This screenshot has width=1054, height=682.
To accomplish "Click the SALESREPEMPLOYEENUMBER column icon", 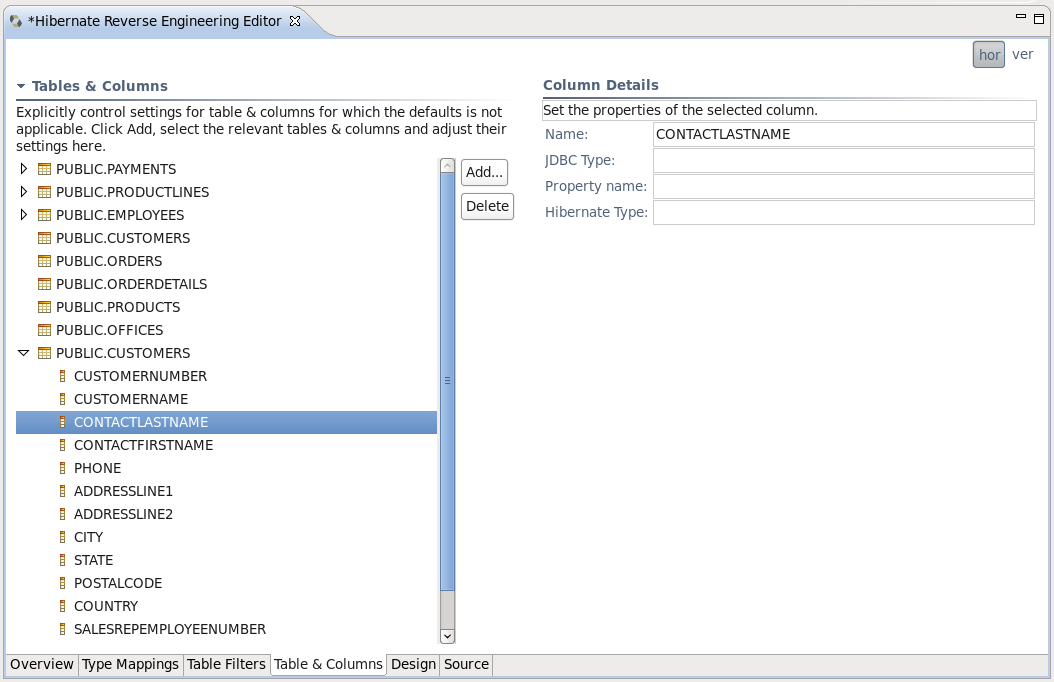I will click(62, 629).
